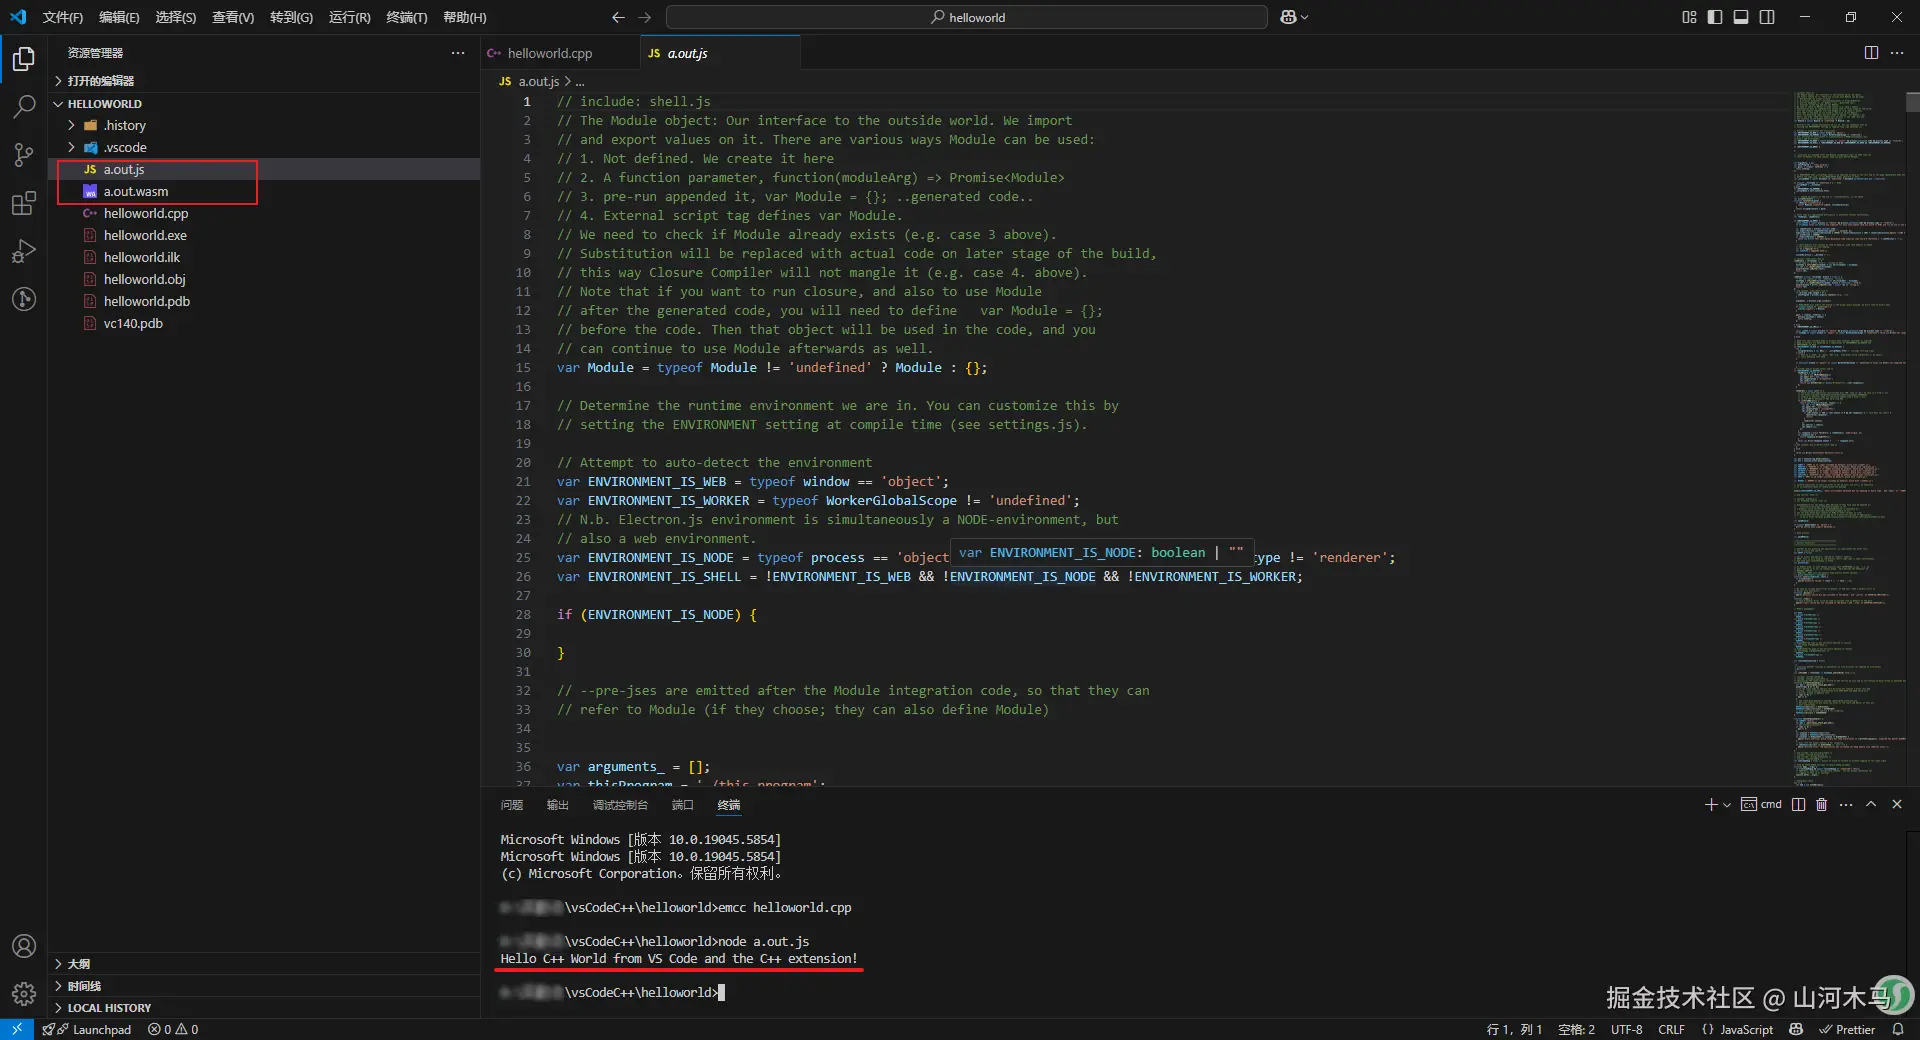Kill the terminal with trash icon
1920x1040 pixels.
click(x=1821, y=805)
